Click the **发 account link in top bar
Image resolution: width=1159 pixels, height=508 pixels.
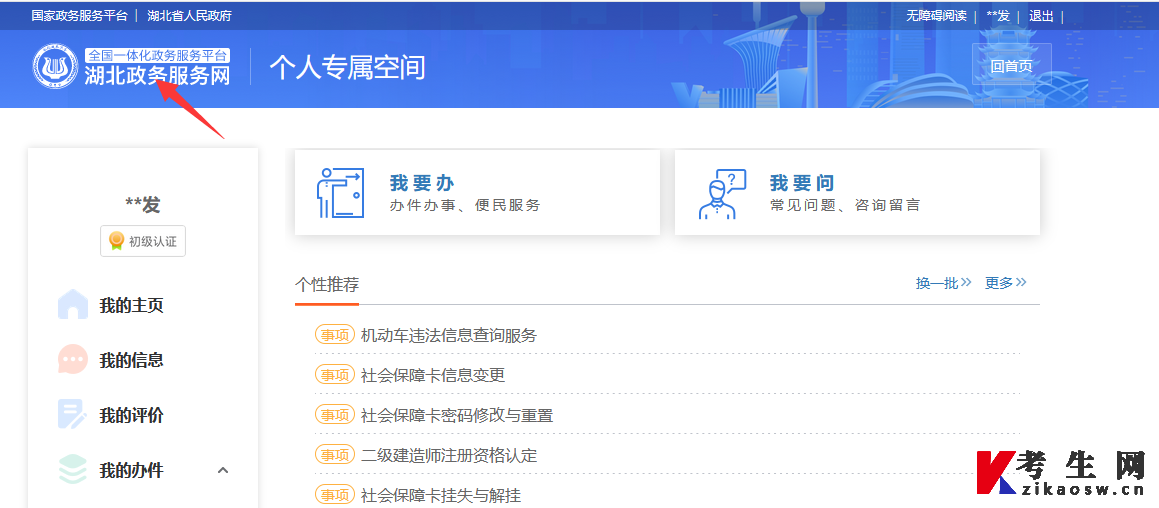point(998,16)
